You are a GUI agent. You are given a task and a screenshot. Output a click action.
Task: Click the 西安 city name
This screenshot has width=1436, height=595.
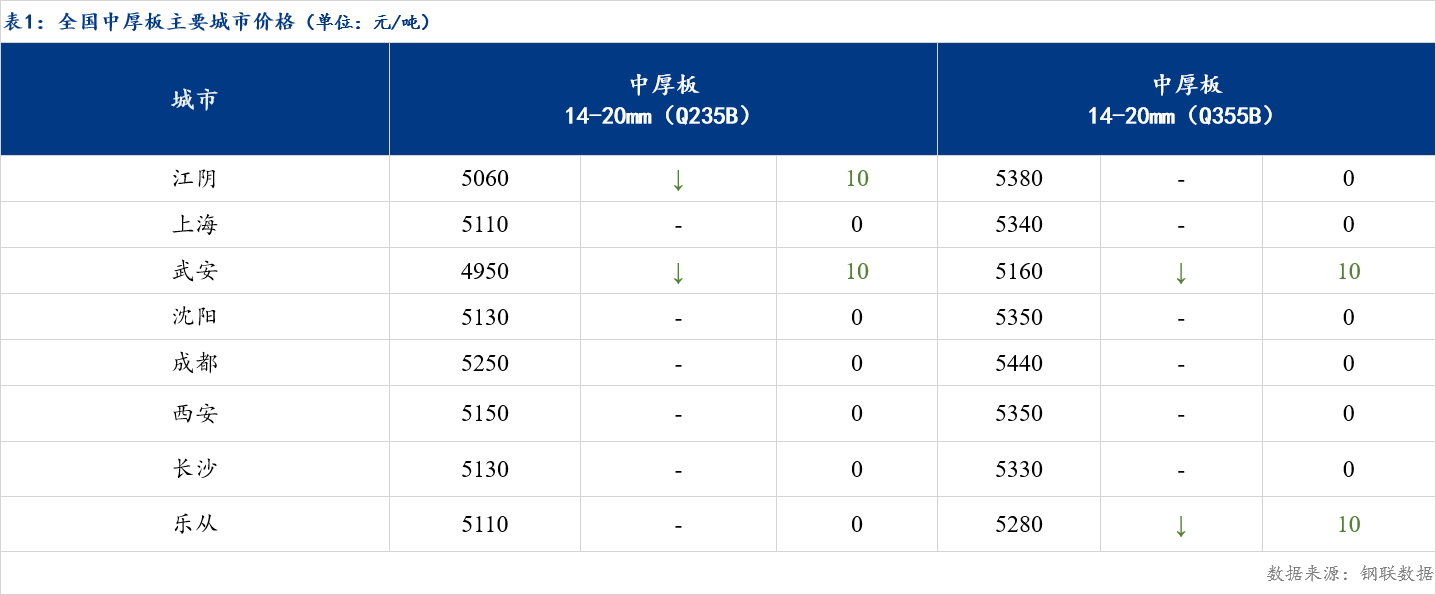pos(194,413)
